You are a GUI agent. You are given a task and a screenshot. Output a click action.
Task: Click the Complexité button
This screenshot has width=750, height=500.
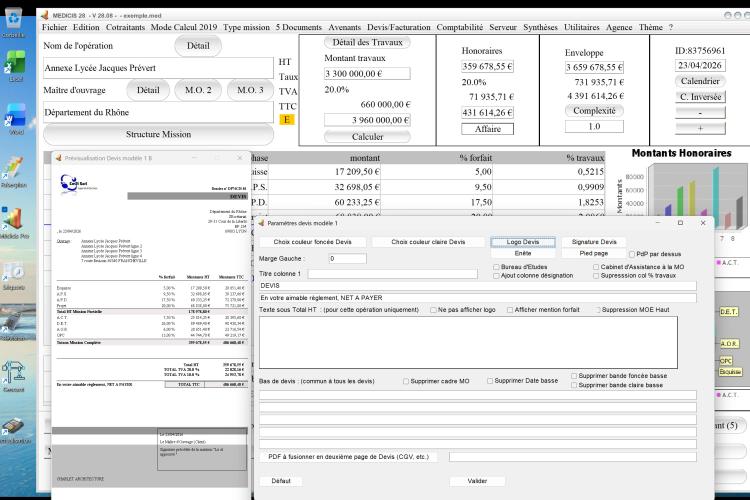(594, 111)
